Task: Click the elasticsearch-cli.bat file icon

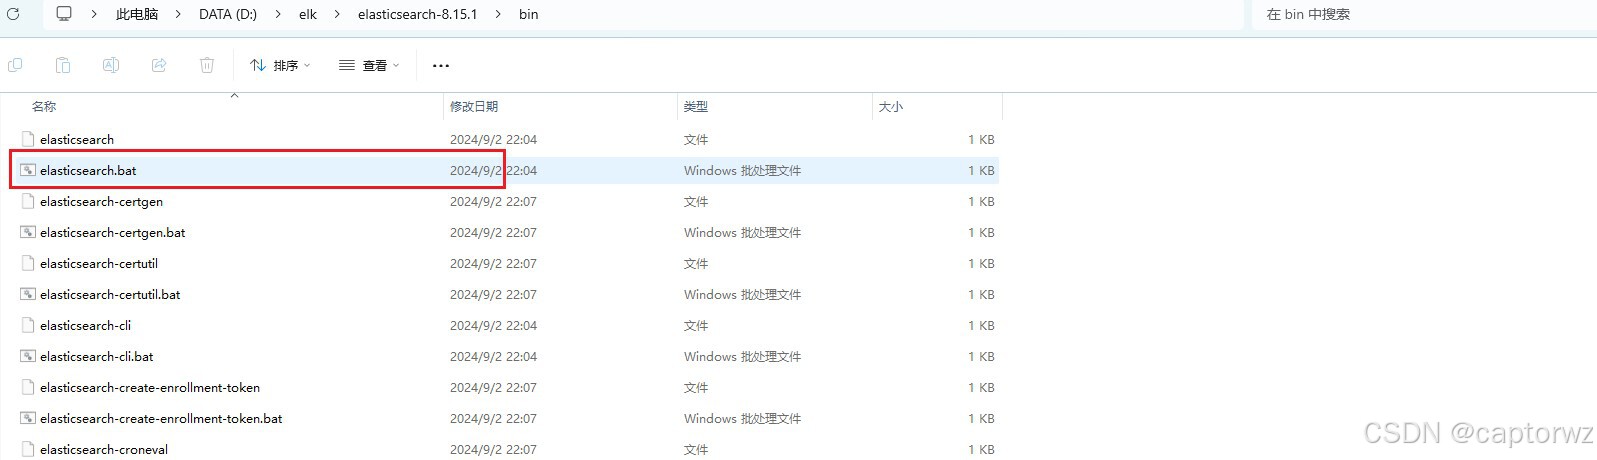Action: point(28,356)
